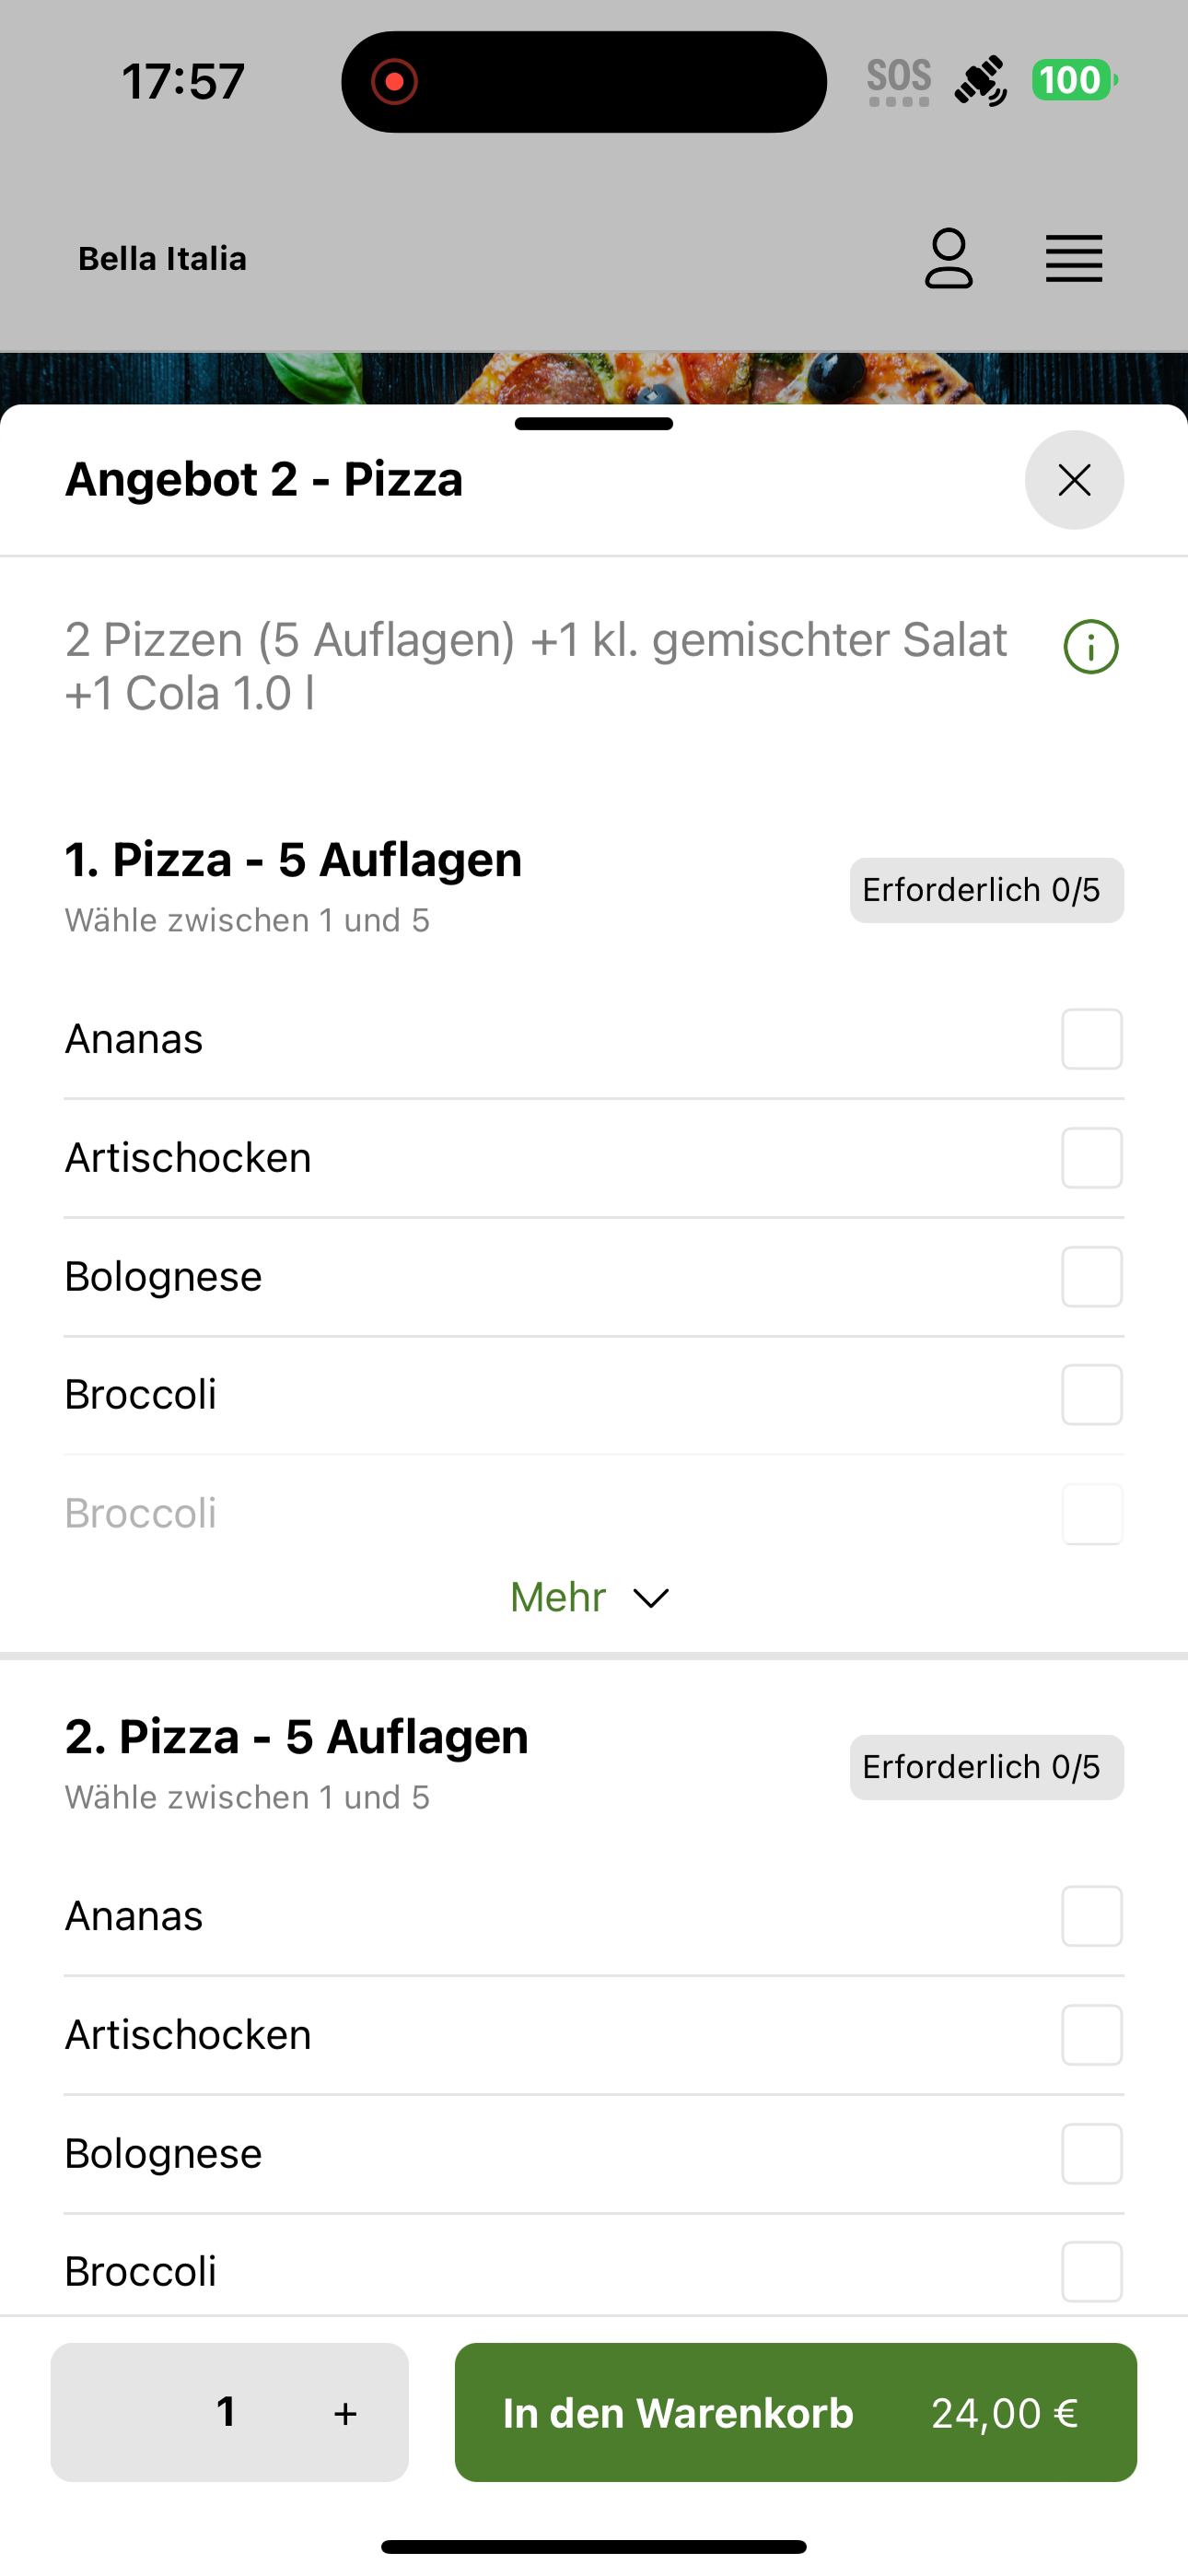The image size is (1188, 2576).
Task: Tap the sheet drag handle at the top
Action: pyautogui.click(x=594, y=423)
